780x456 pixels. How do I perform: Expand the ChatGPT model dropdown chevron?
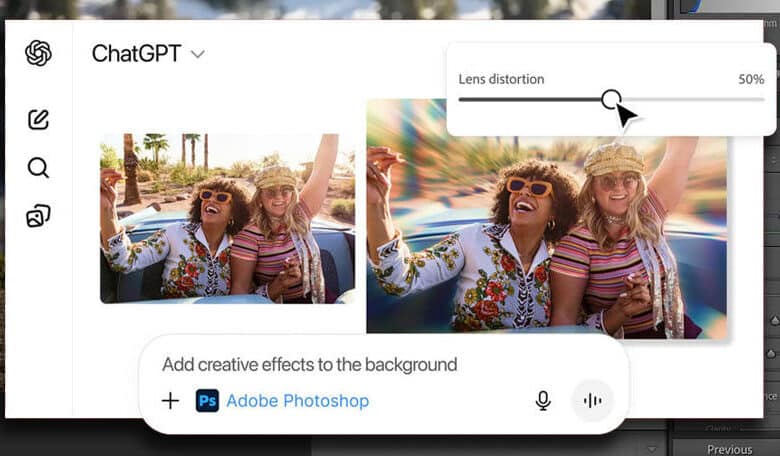click(x=198, y=54)
